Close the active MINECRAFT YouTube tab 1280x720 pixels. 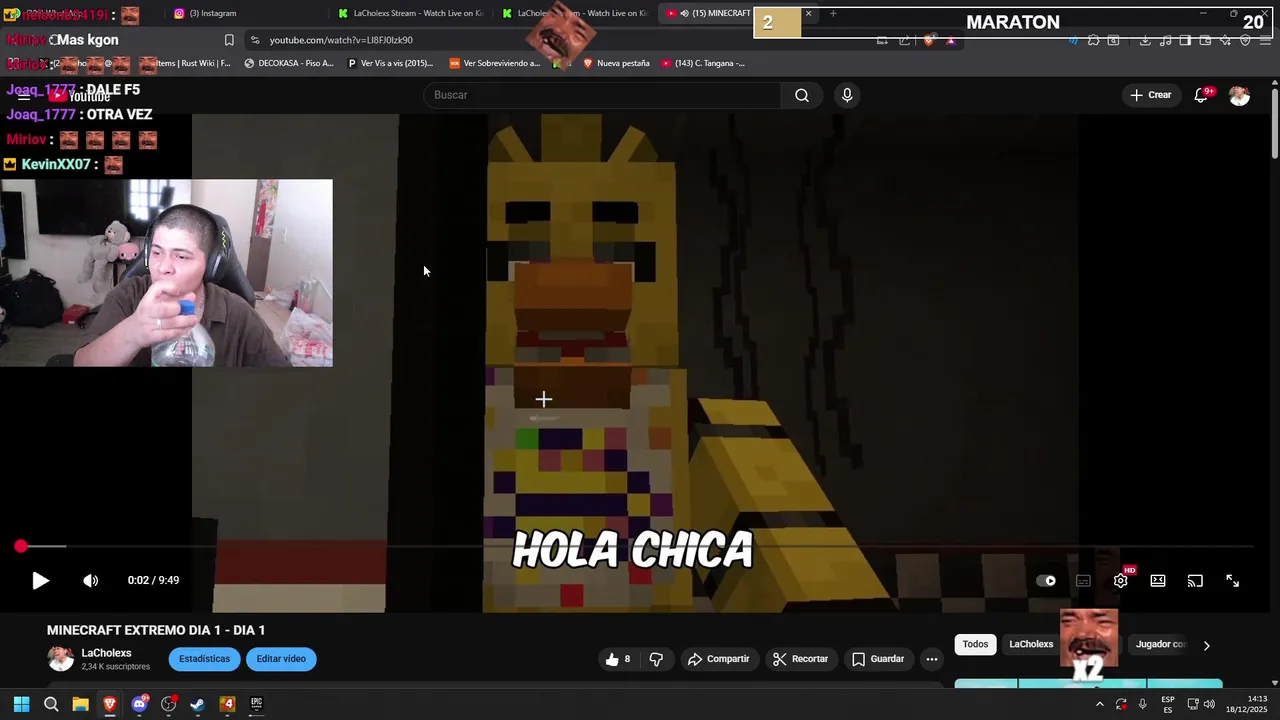point(808,13)
